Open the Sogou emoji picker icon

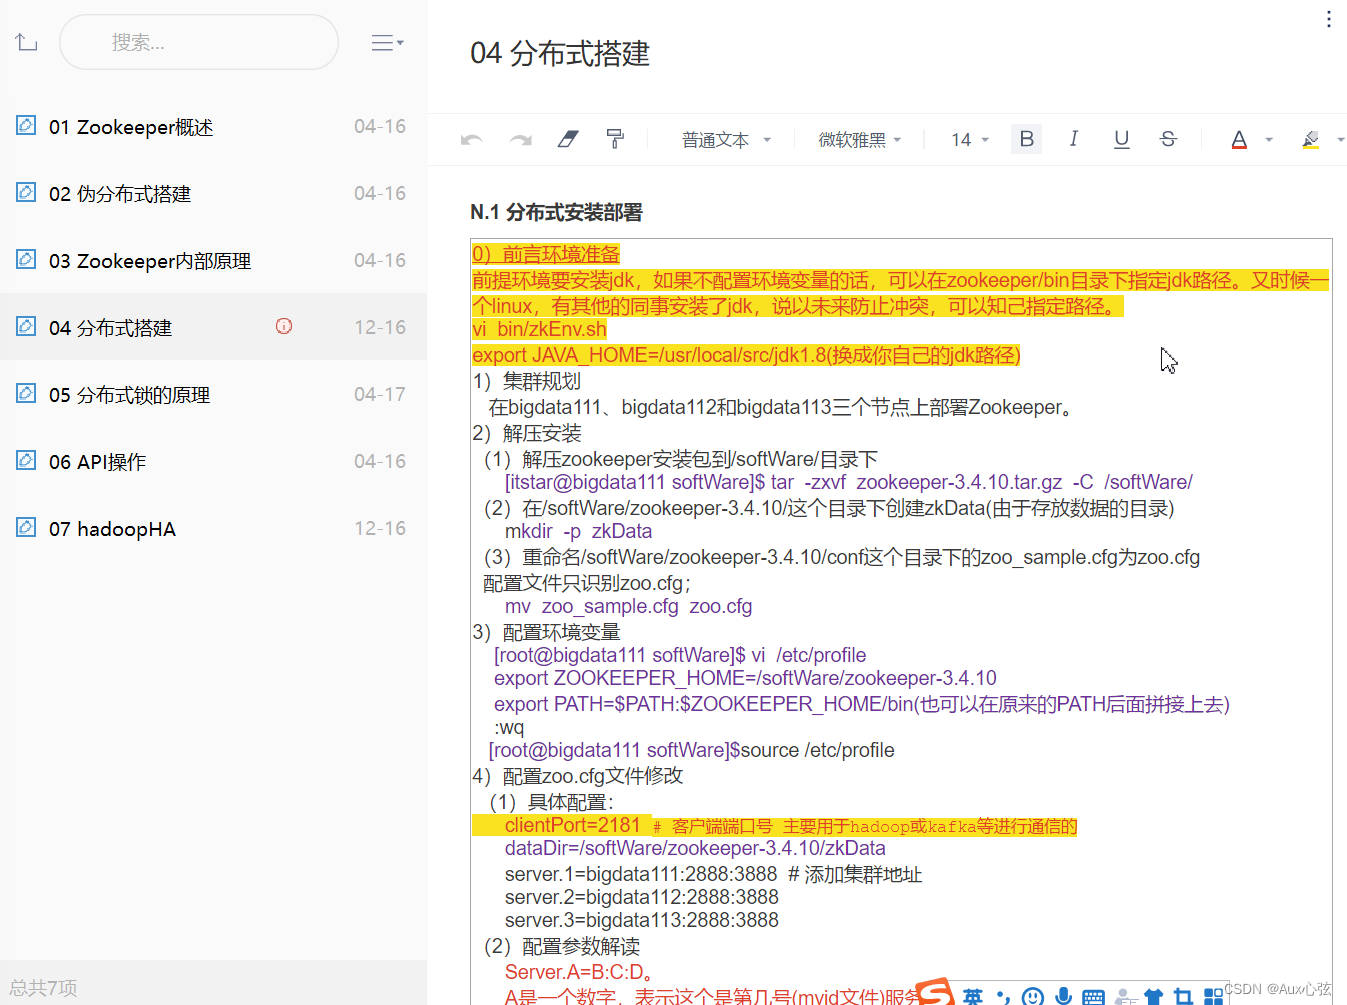pos(1032,995)
